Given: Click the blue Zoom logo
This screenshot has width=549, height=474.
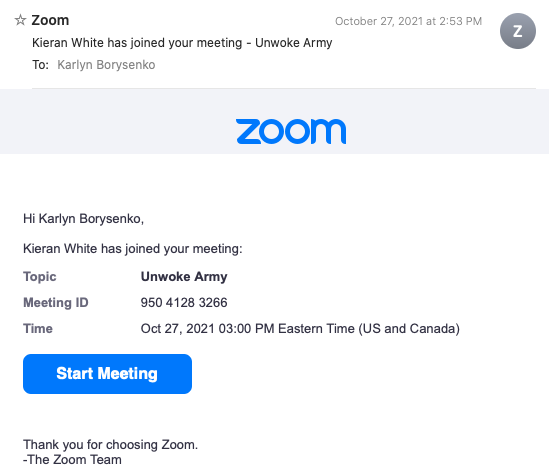Looking at the screenshot, I should (x=291, y=131).
